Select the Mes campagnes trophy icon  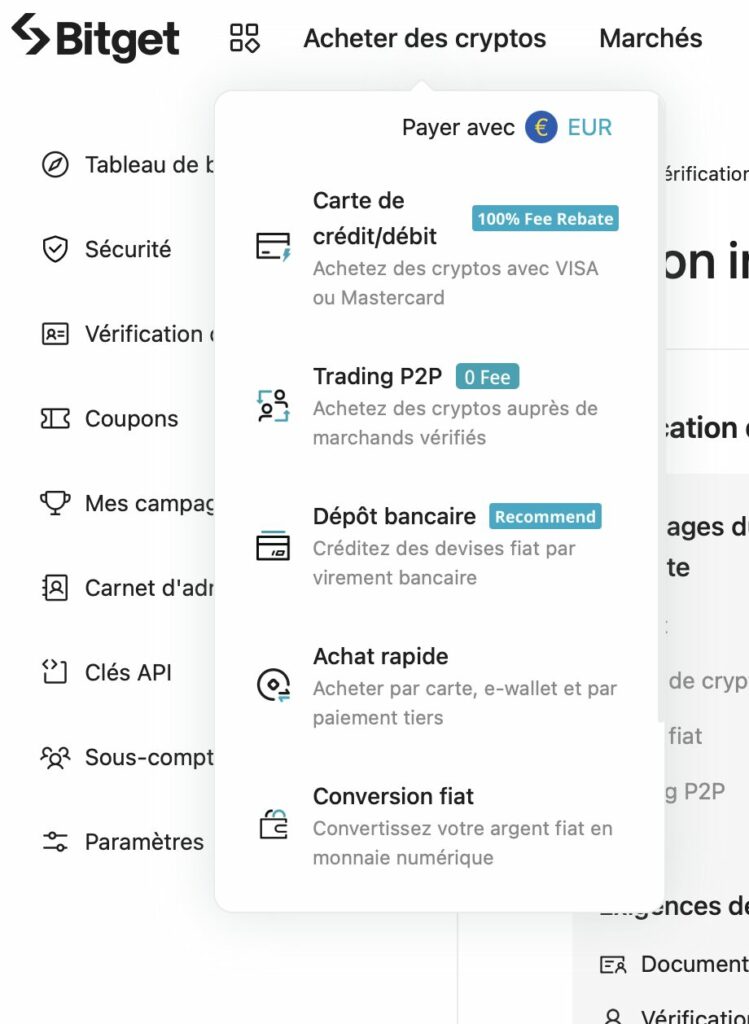click(x=53, y=503)
